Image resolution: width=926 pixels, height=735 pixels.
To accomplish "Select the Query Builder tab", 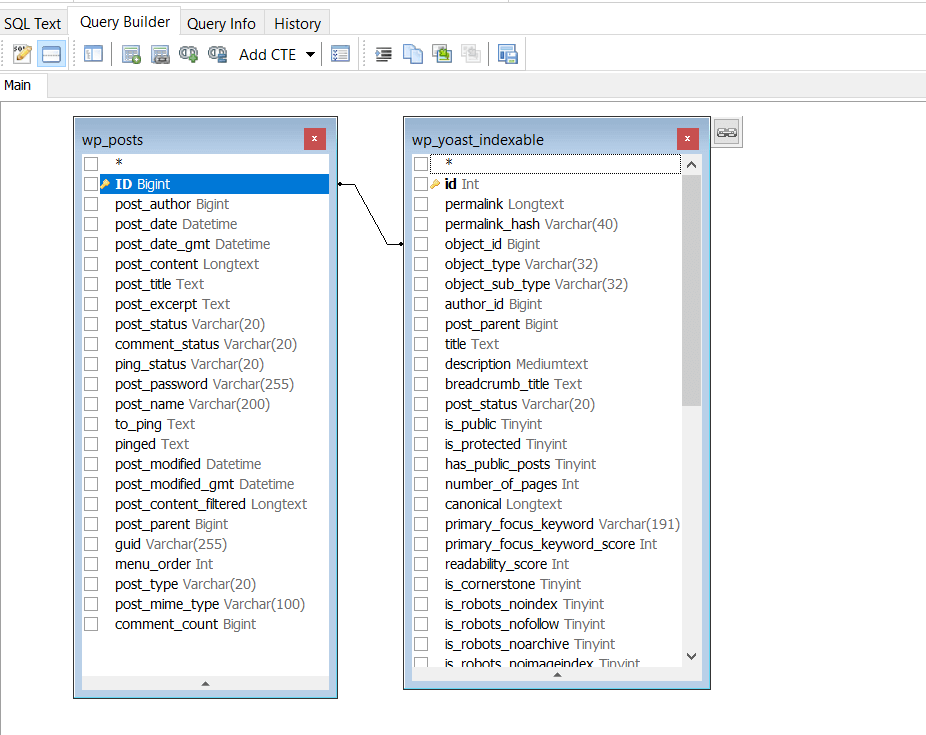I will [x=125, y=22].
